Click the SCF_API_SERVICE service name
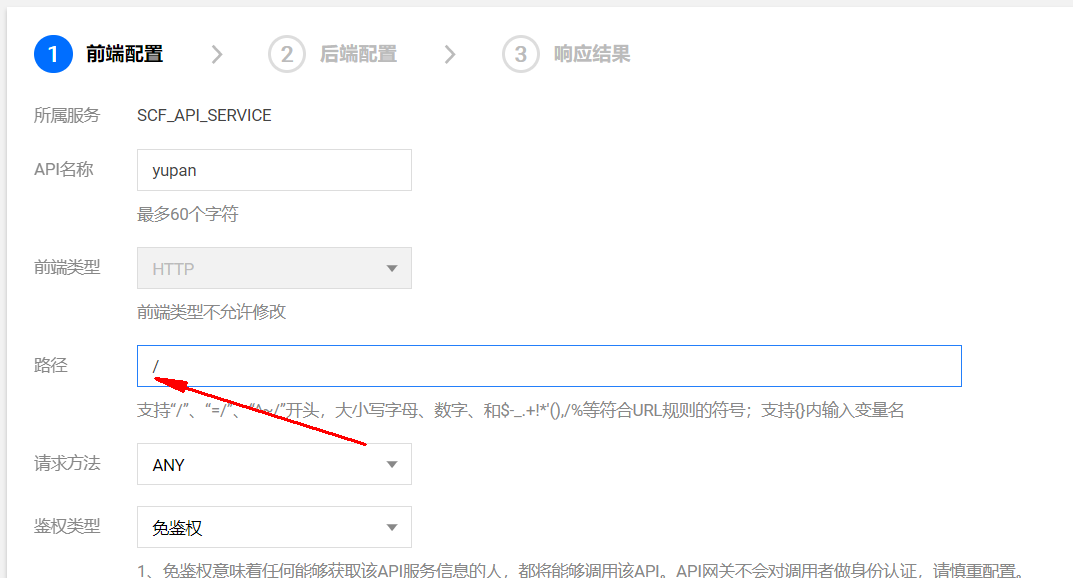The height and width of the screenshot is (578, 1073). click(x=204, y=115)
